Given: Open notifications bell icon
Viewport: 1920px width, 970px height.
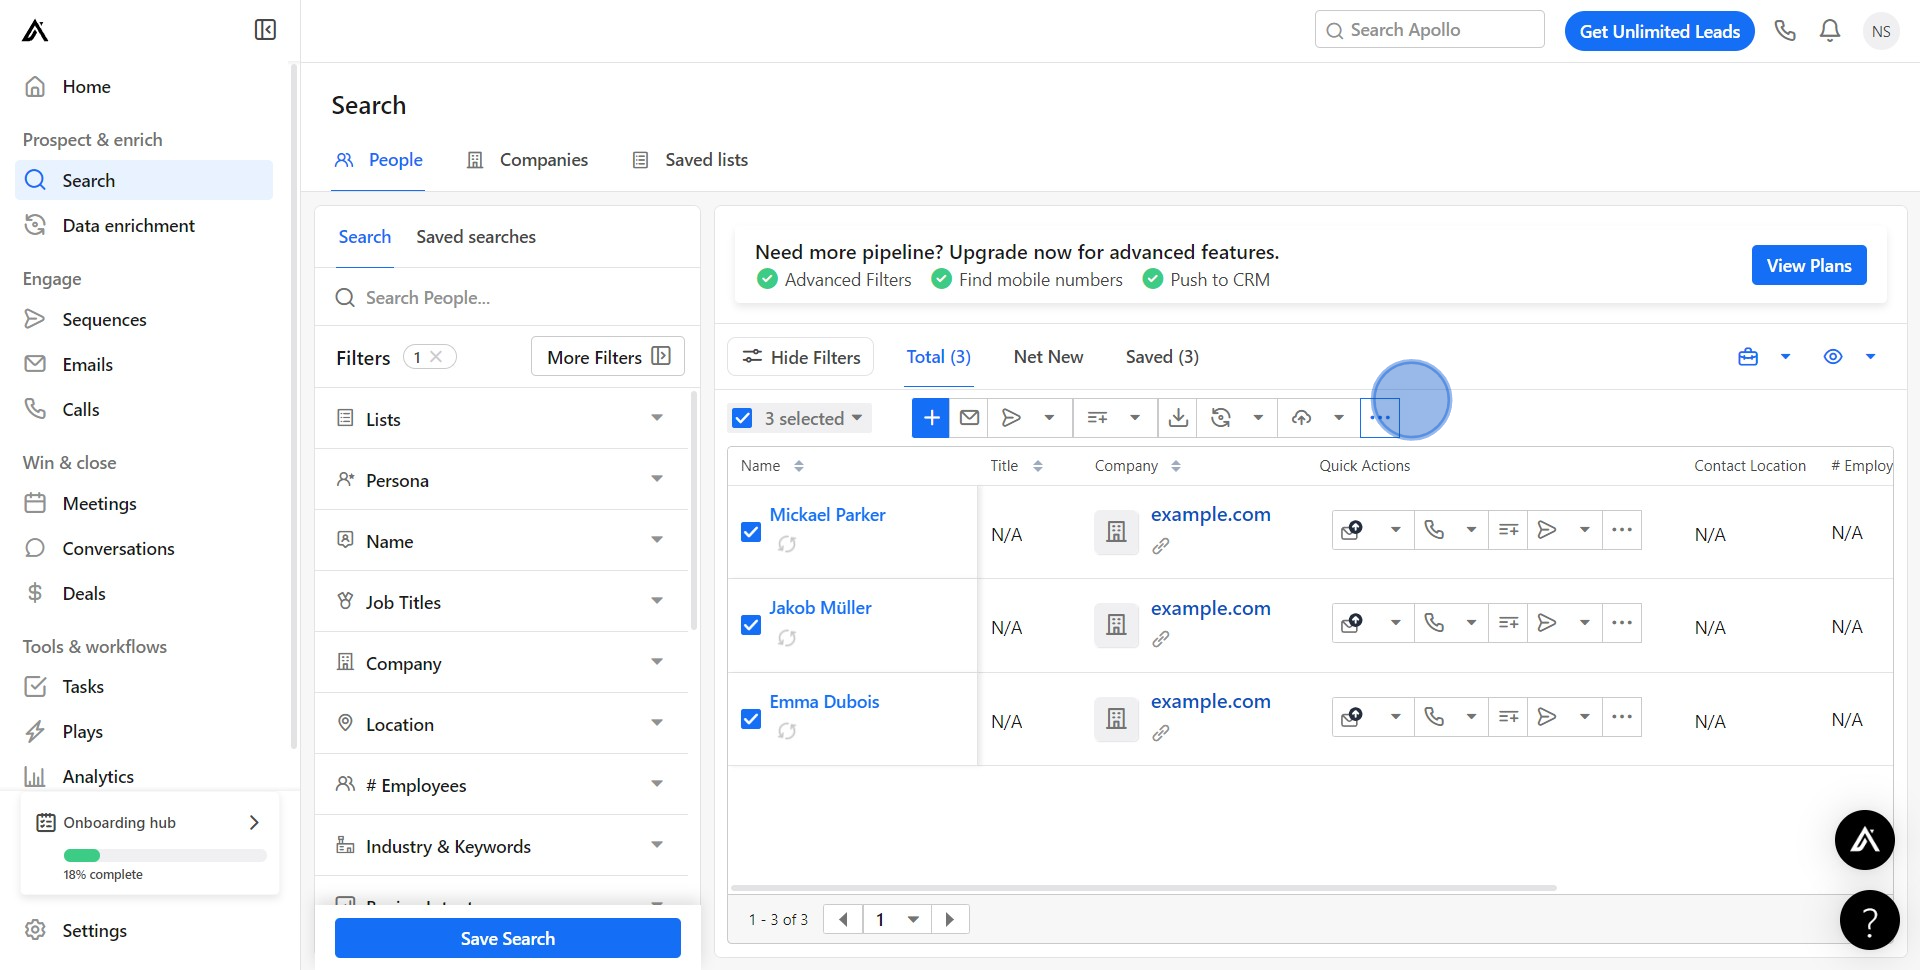Looking at the screenshot, I should (1830, 31).
